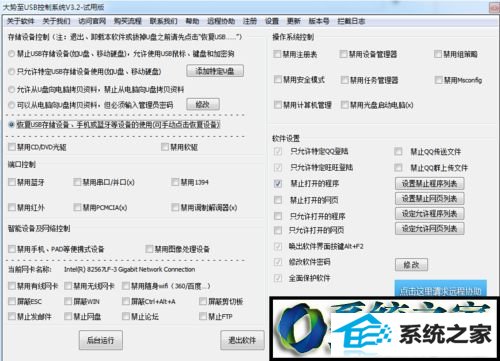This screenshot has height=361, width=500.
Task: Tick the 禁用蓝牙 checkbox
Action: click(x=12, y=182)
